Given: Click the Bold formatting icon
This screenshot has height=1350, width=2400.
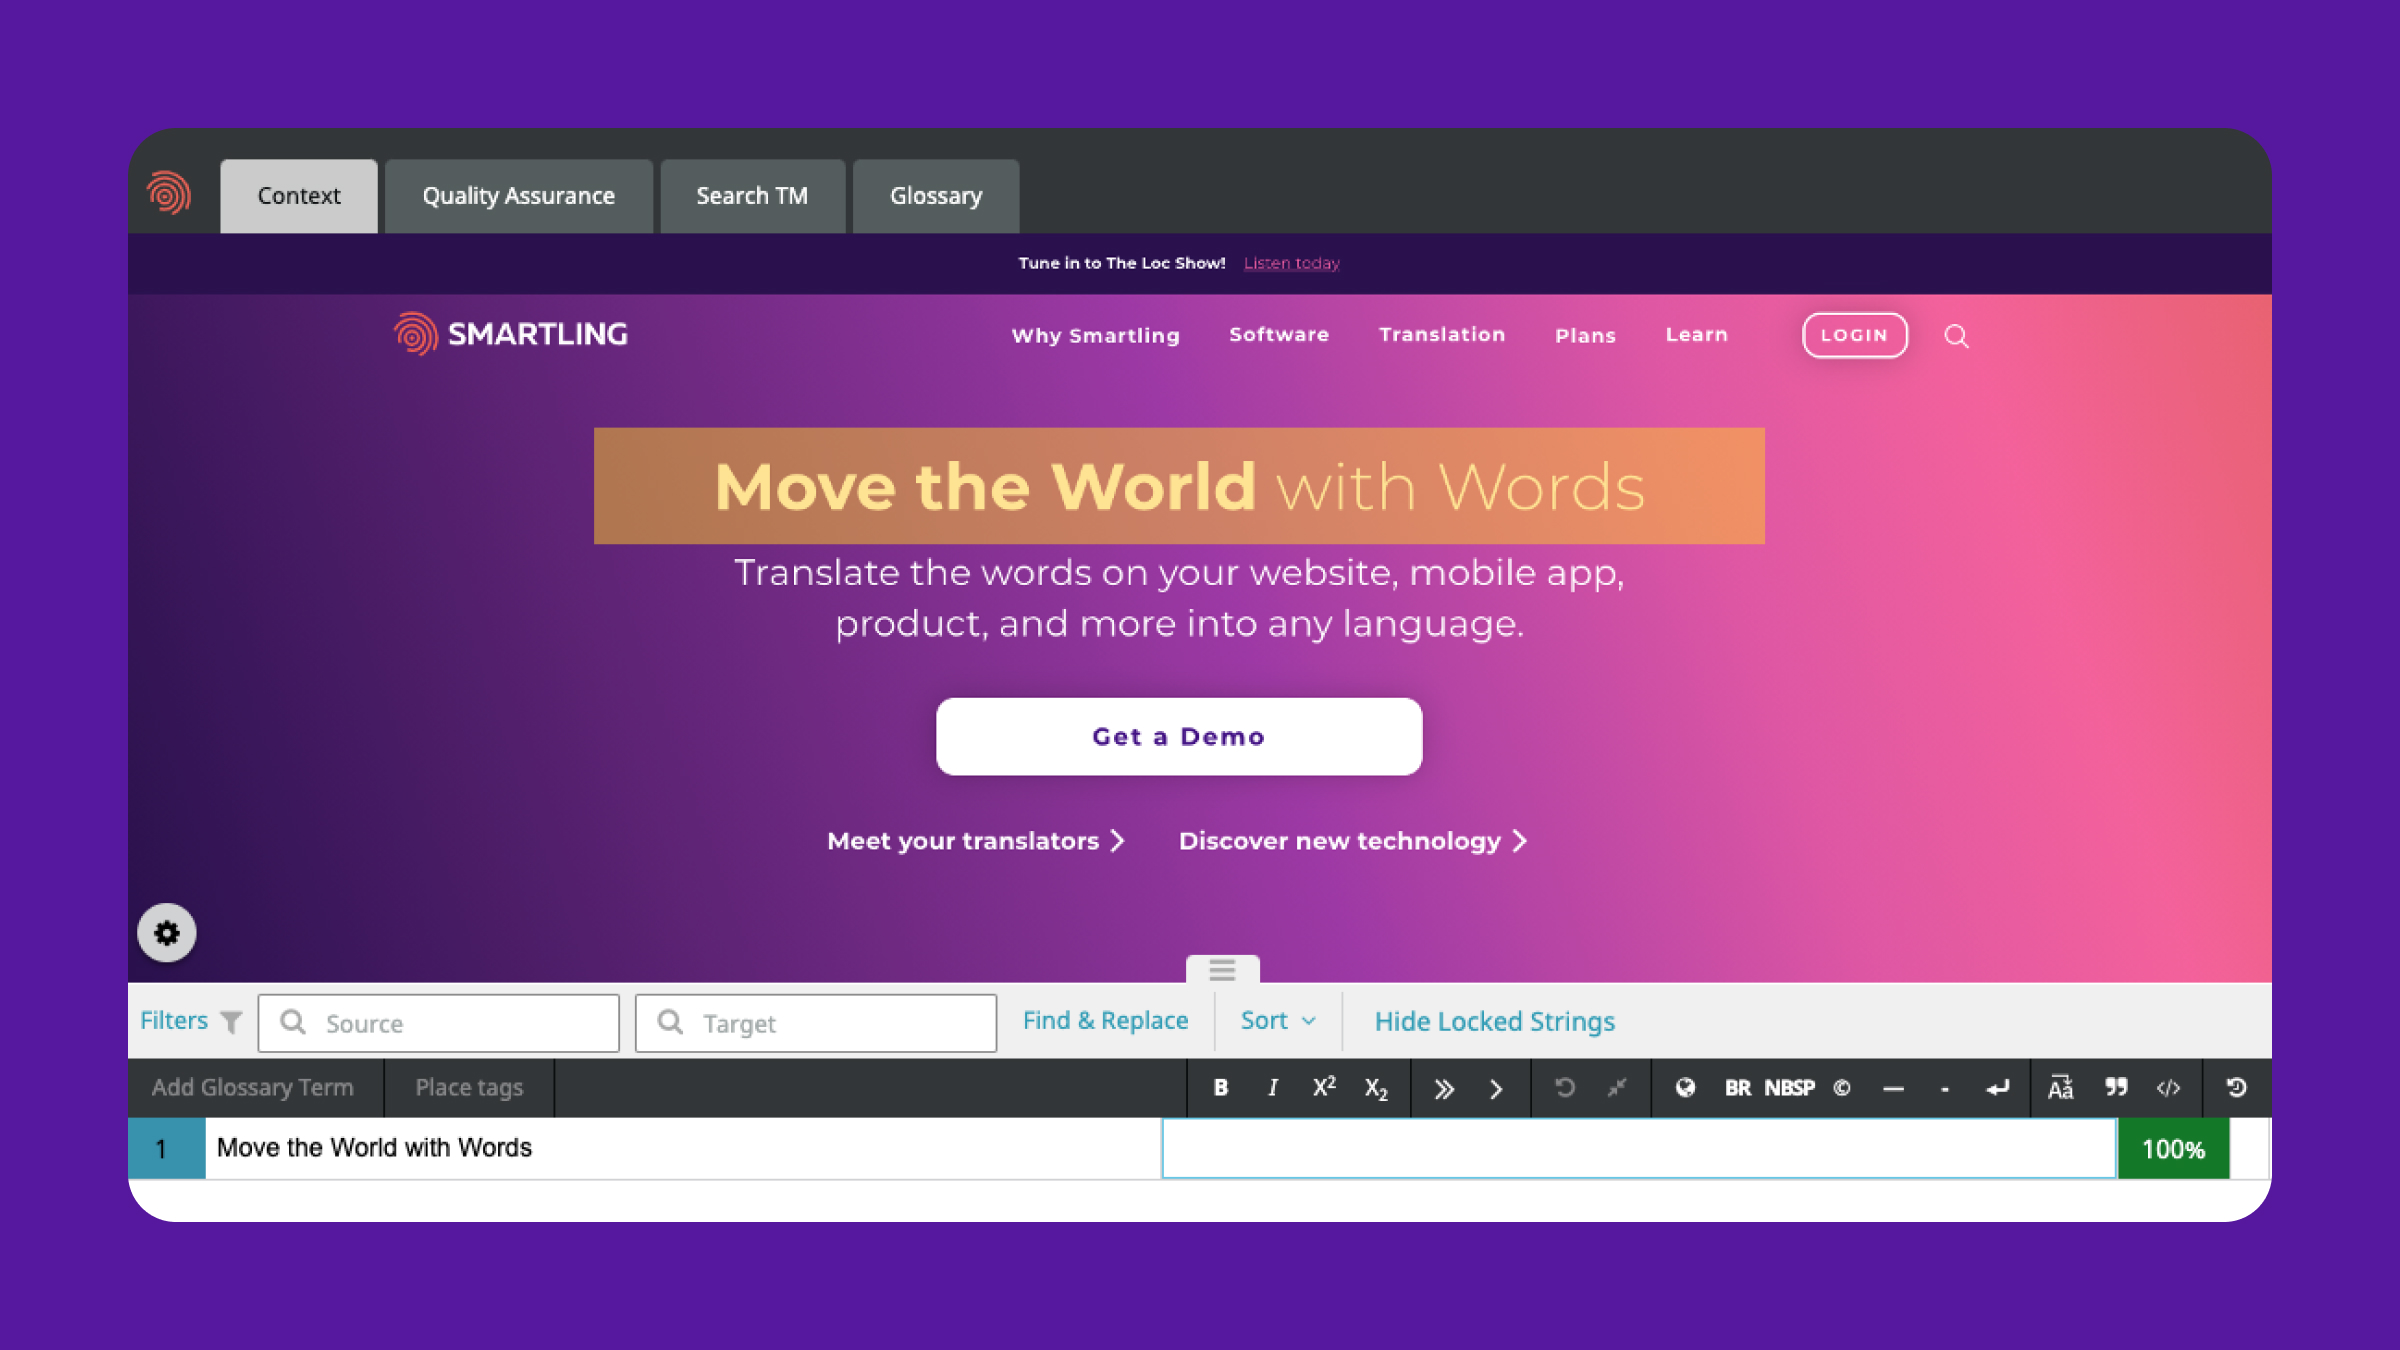Looking at the screenshot, I should click(1220, 1086).
